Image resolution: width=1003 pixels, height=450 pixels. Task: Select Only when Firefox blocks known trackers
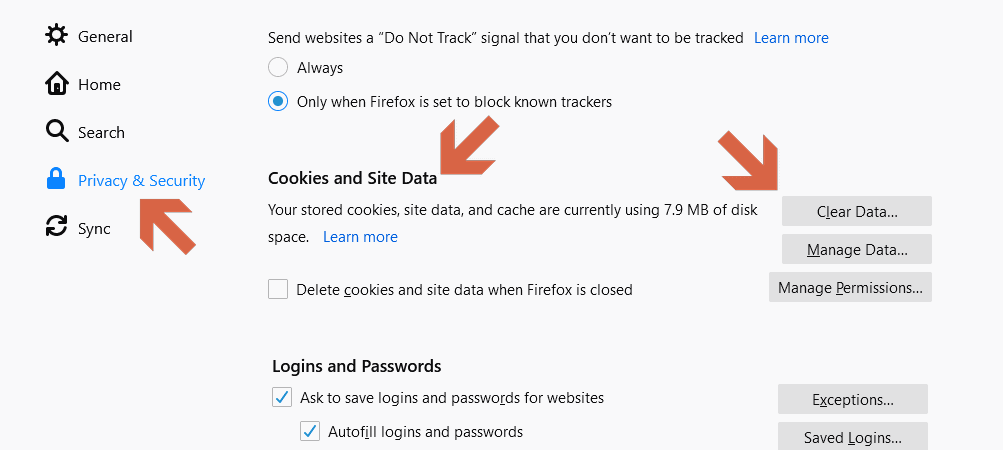278,101
